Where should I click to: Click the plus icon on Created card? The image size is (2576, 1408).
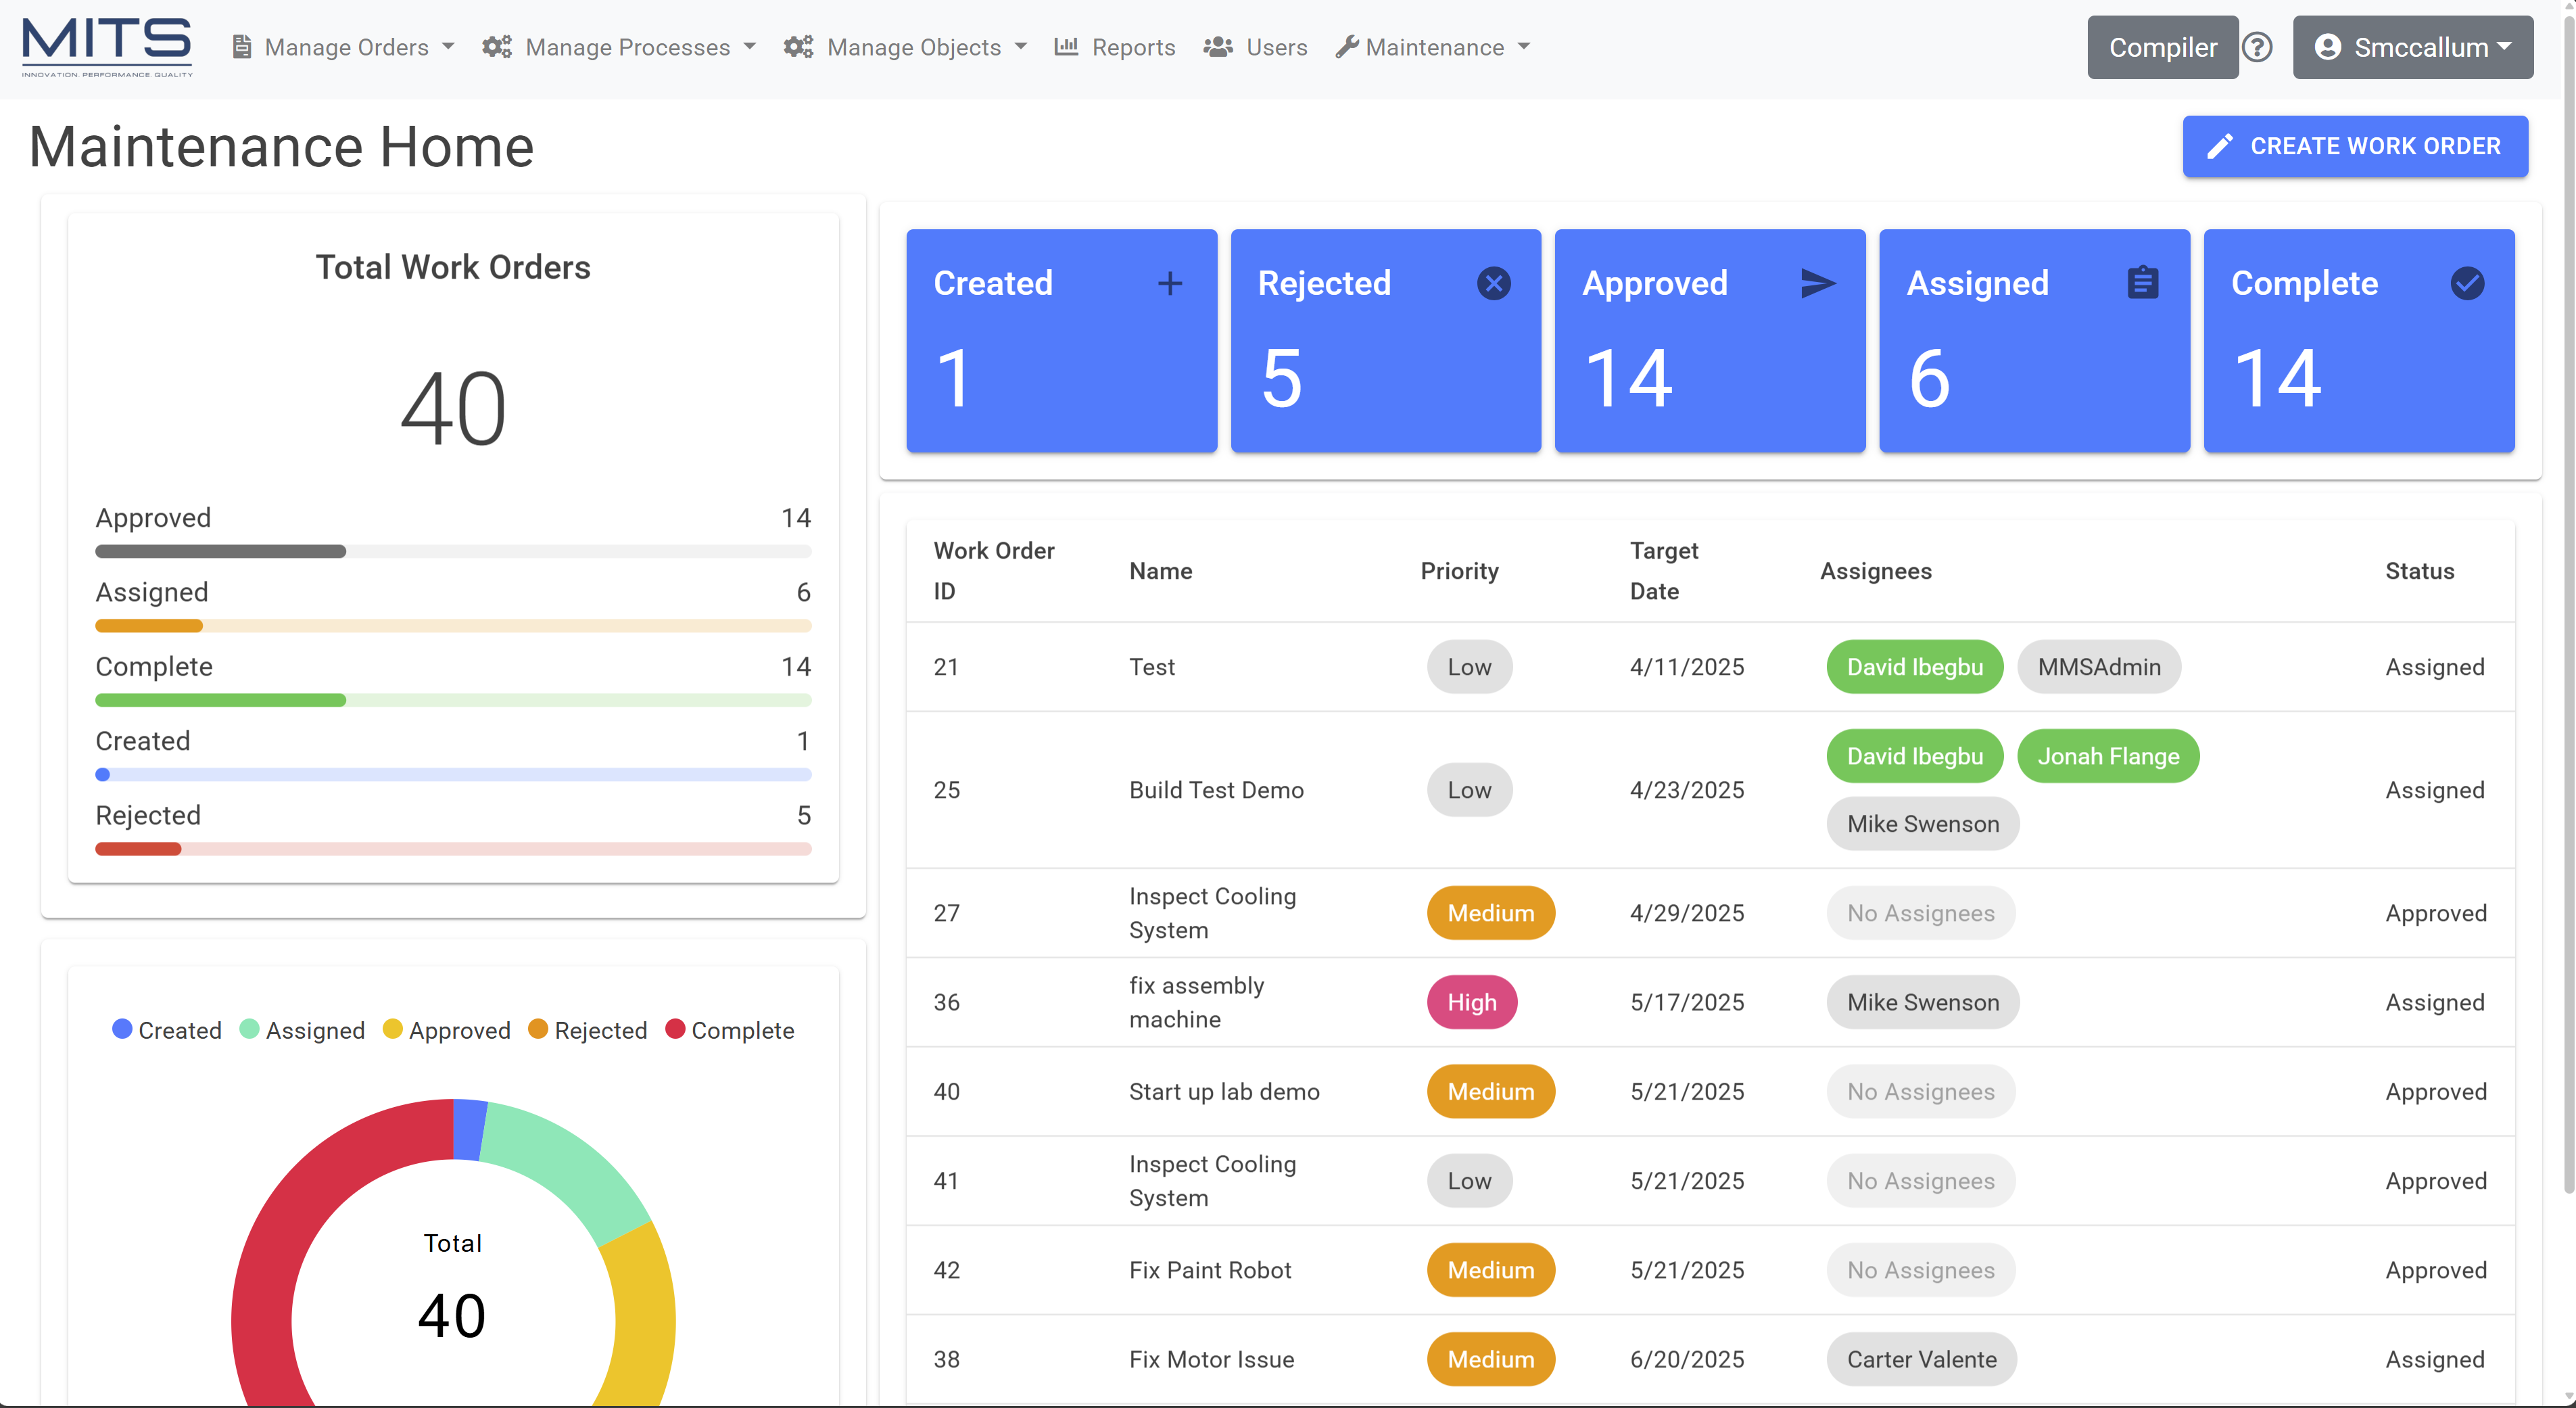point(1169,284)
